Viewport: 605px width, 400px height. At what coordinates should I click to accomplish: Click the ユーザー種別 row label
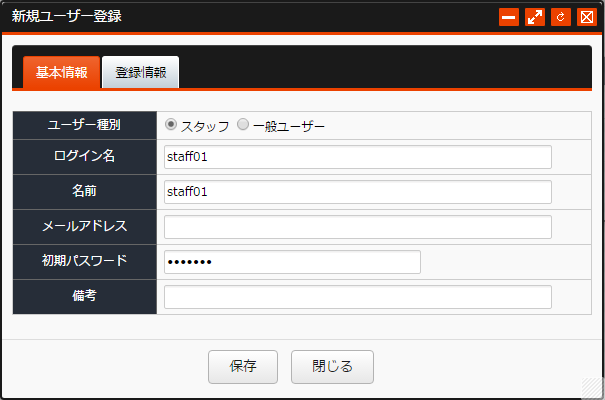coord(84,125)
